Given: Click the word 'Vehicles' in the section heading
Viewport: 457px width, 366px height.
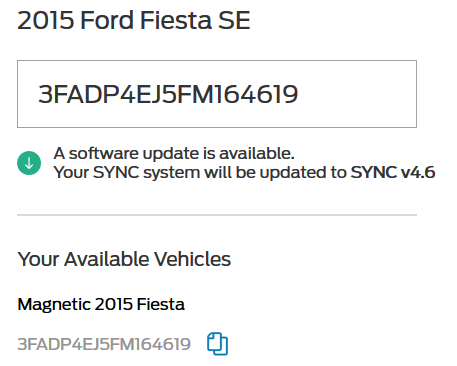Looking at the screenshot, I should pyautogui.click(x=192, y=259).
